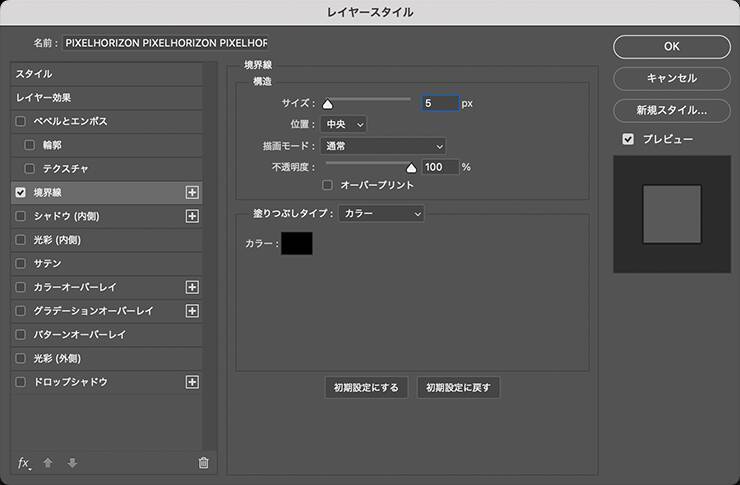The height and width of the screenshot is (485, 740).
Task: Open the 位置 dropdown set to 中央
Action: point(345,124)
